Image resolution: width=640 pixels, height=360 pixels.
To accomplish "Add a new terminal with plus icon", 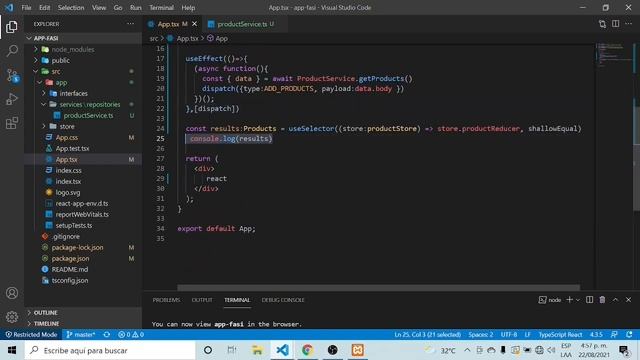I will point(569,300).
